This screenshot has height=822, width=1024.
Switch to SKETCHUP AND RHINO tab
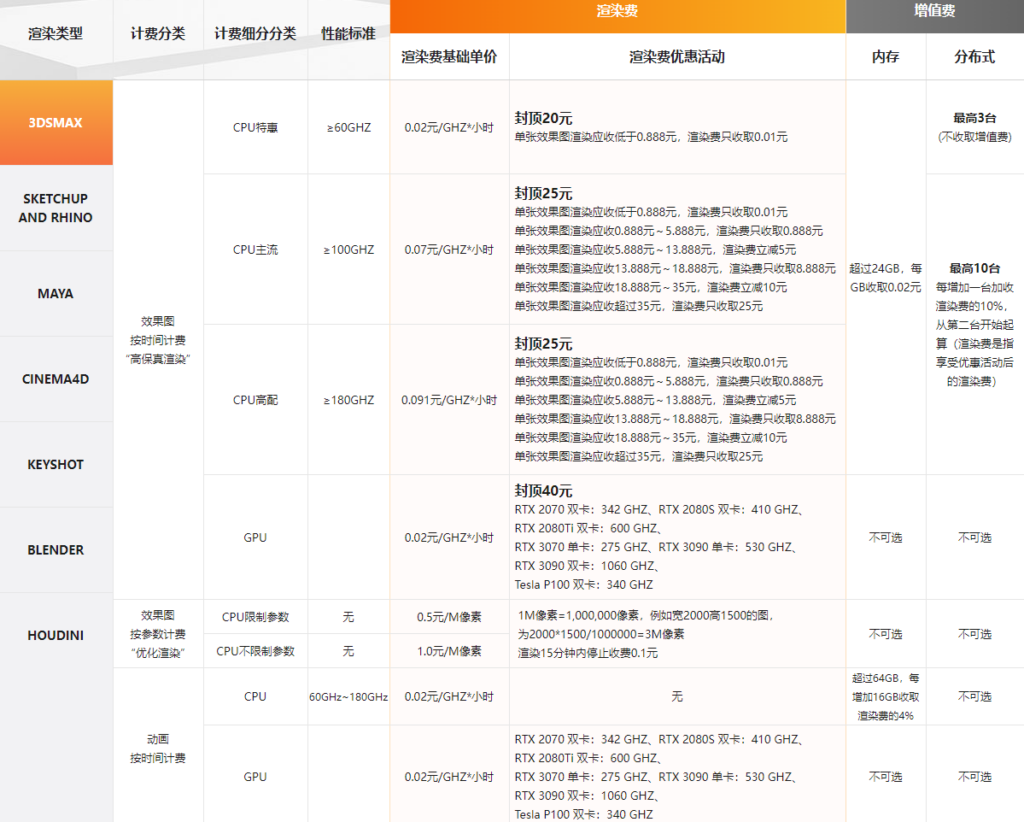point(56,208)
